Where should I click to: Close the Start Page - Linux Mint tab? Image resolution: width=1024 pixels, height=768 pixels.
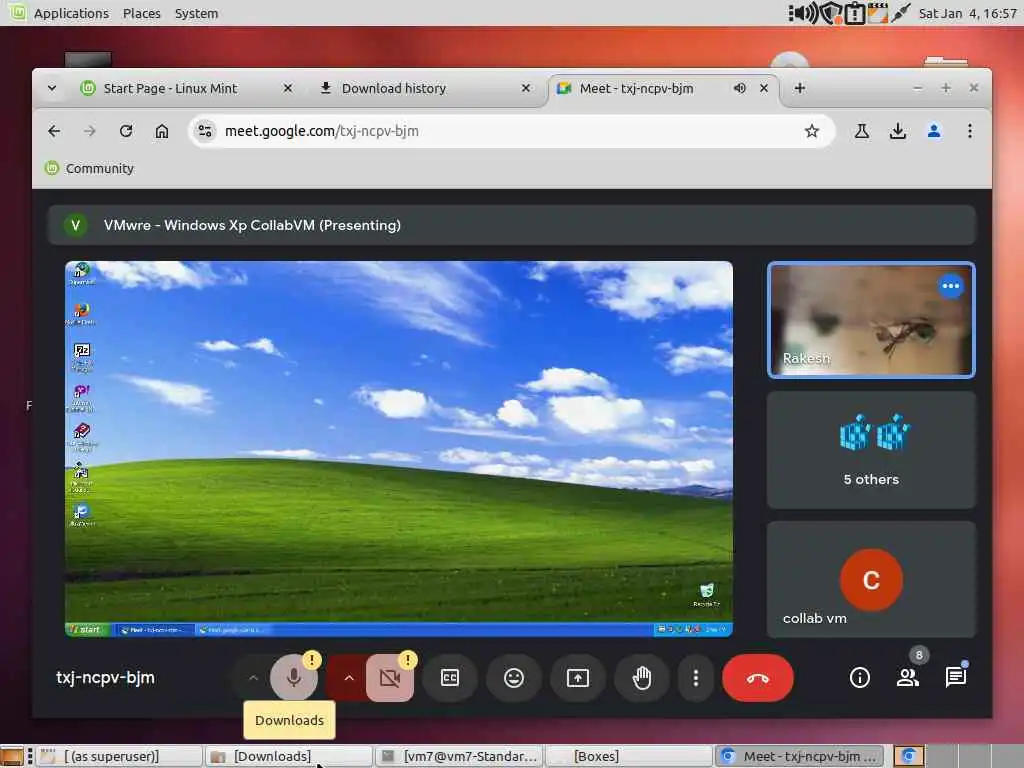pyautogui.click(x=287, y=88)
